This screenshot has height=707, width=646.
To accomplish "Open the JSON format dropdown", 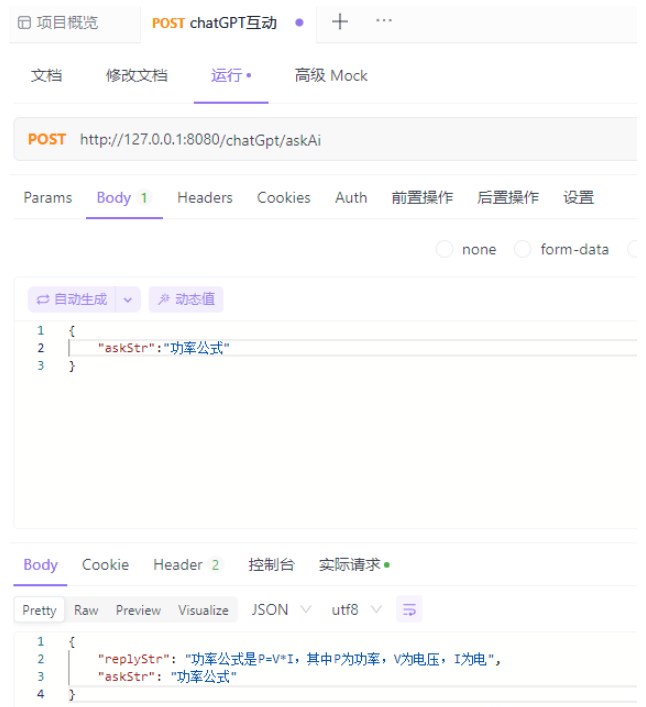I will tap(281, 610).
